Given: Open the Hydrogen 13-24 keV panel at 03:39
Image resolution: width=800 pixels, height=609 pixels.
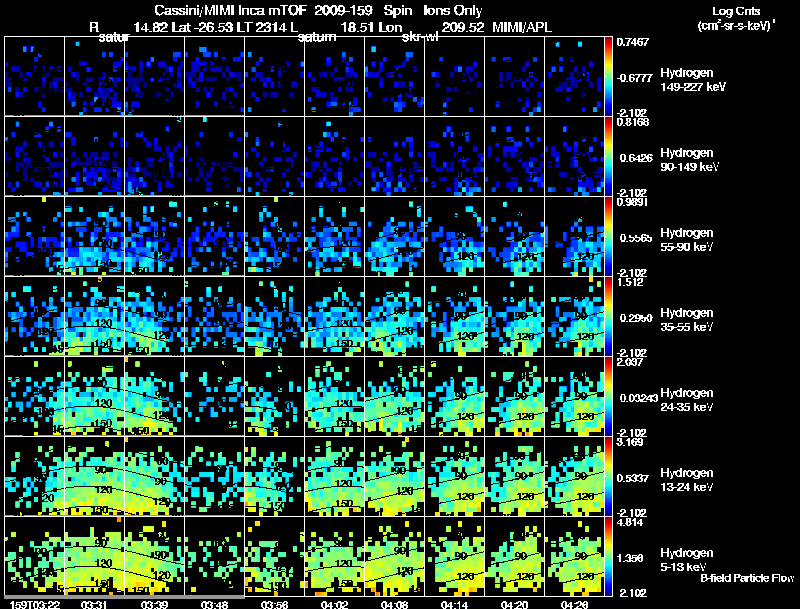Looking at the screenshot, I should (155, 476).
